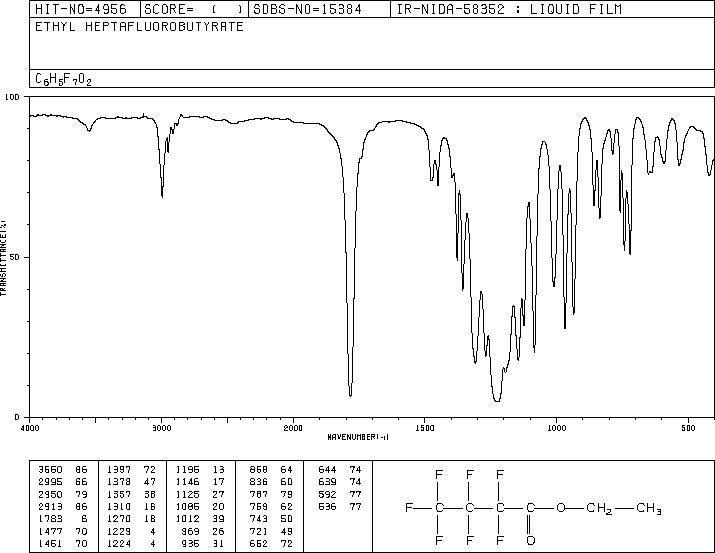Click the 4000 wavenumber axis label
The width and height of the screenshot is (715, 553).
(x=30, y=428)
